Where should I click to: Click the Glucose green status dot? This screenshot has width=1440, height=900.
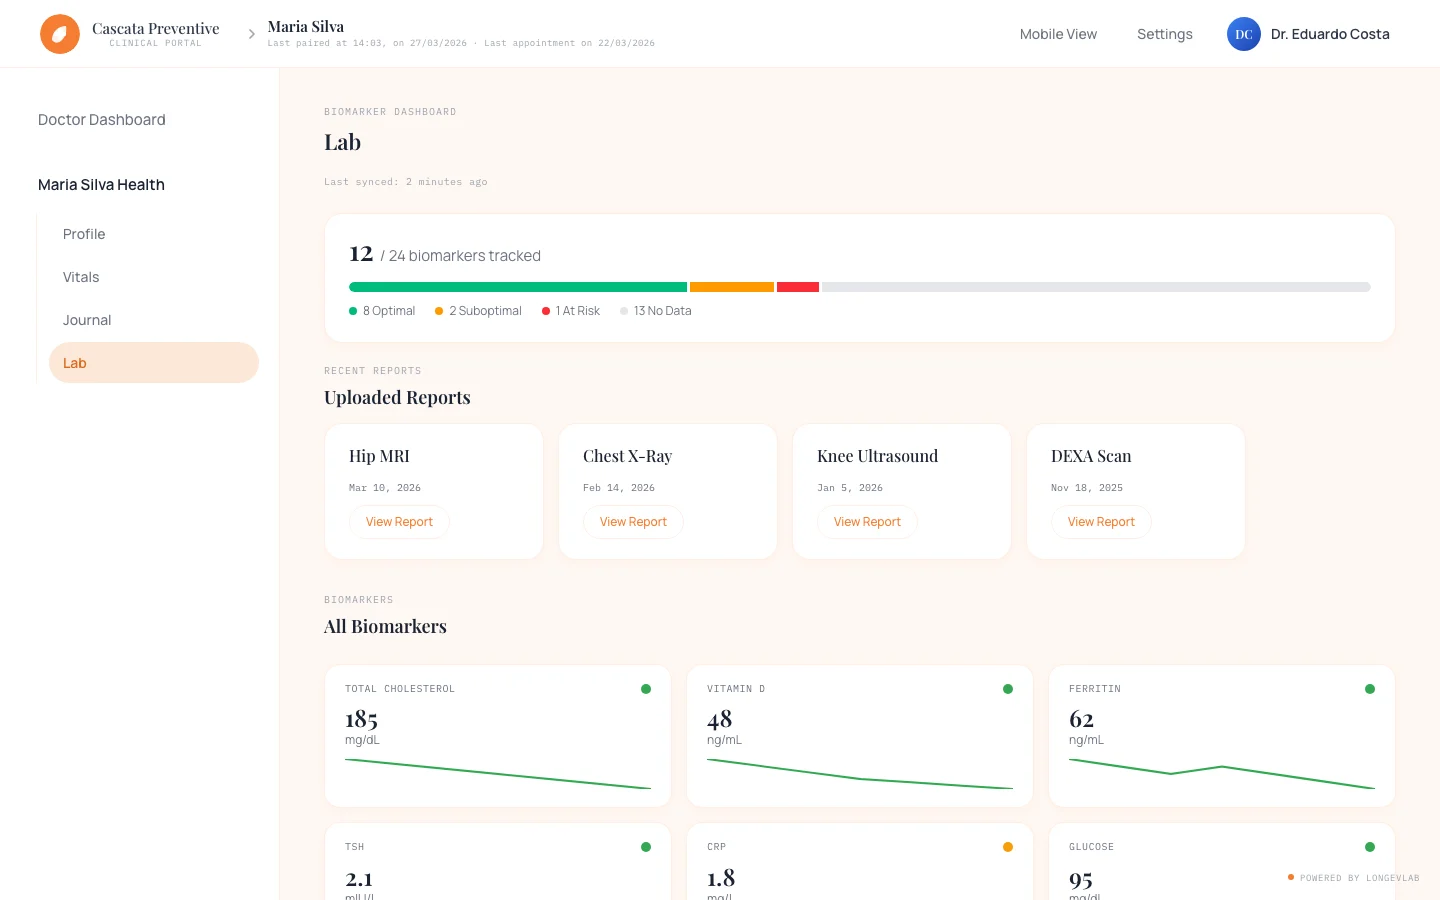pyautogui.click(x=1370, y=847)
